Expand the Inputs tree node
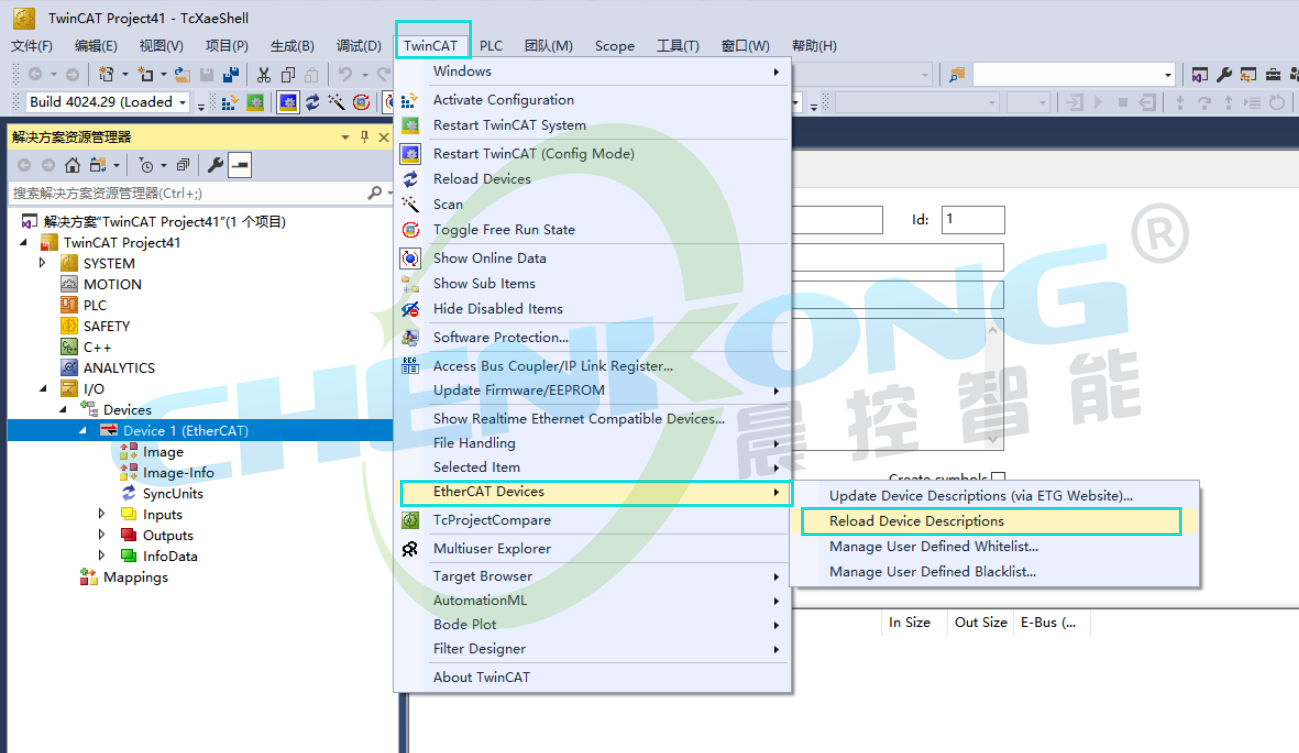Screen dimensions: 1299x753 click(x=102, y=514)
